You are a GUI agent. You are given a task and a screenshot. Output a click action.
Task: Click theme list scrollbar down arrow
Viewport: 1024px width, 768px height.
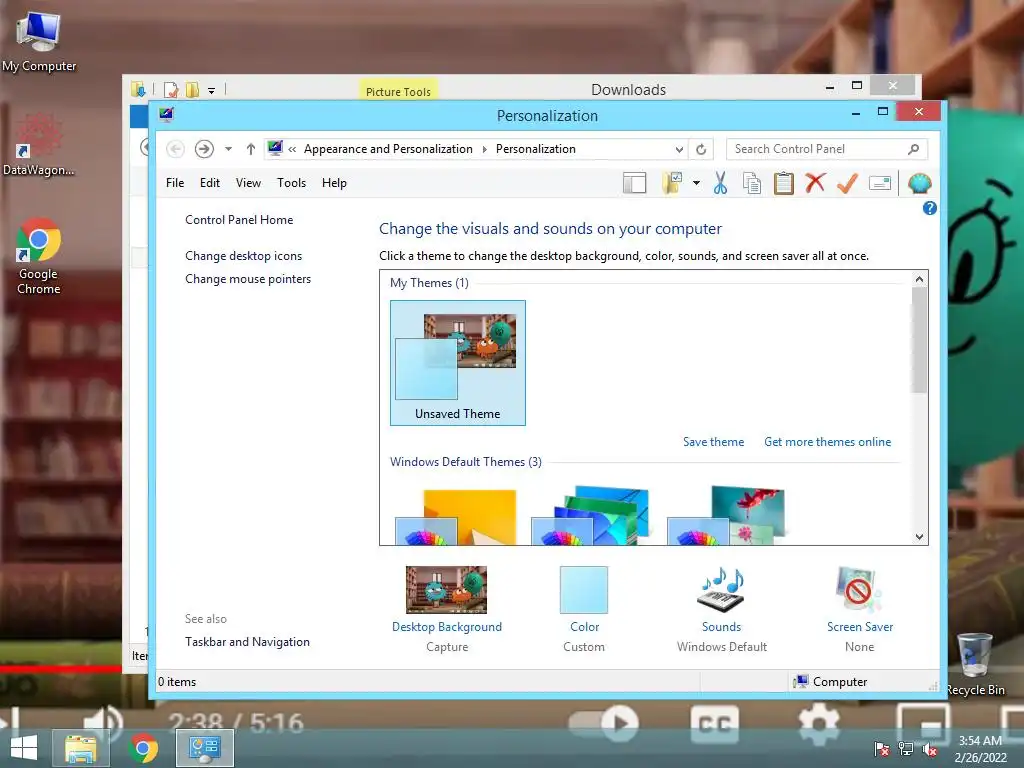[920, 537]
